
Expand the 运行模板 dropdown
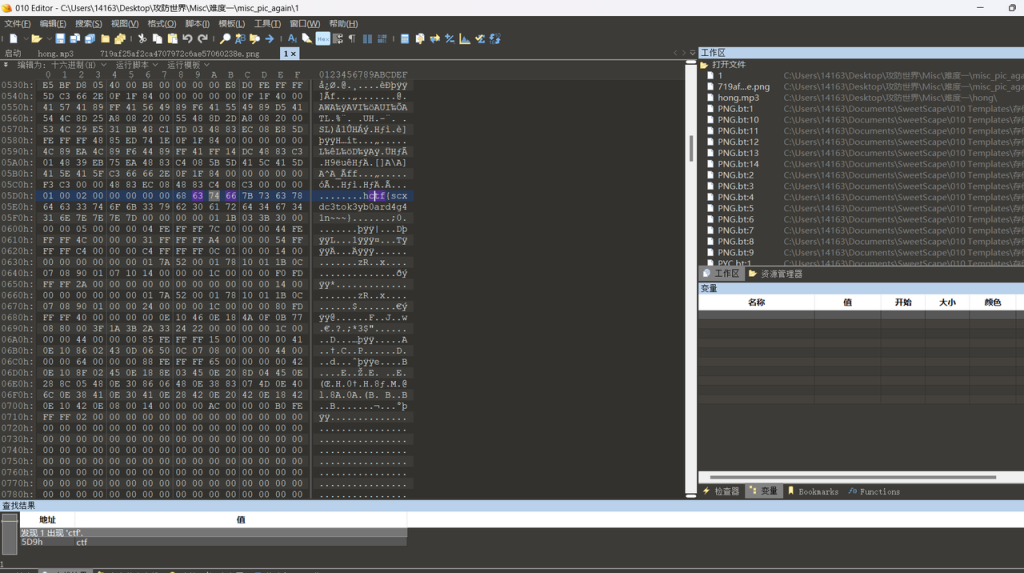(x=189, y=64)
